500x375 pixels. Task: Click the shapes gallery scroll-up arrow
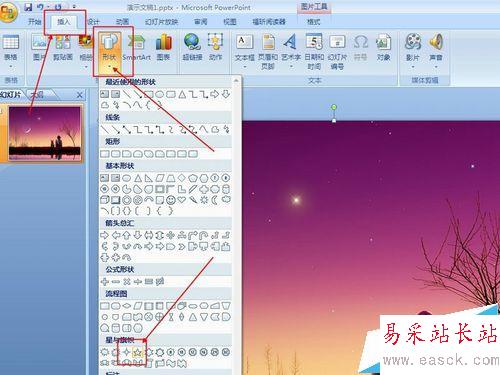pos(236,81)
